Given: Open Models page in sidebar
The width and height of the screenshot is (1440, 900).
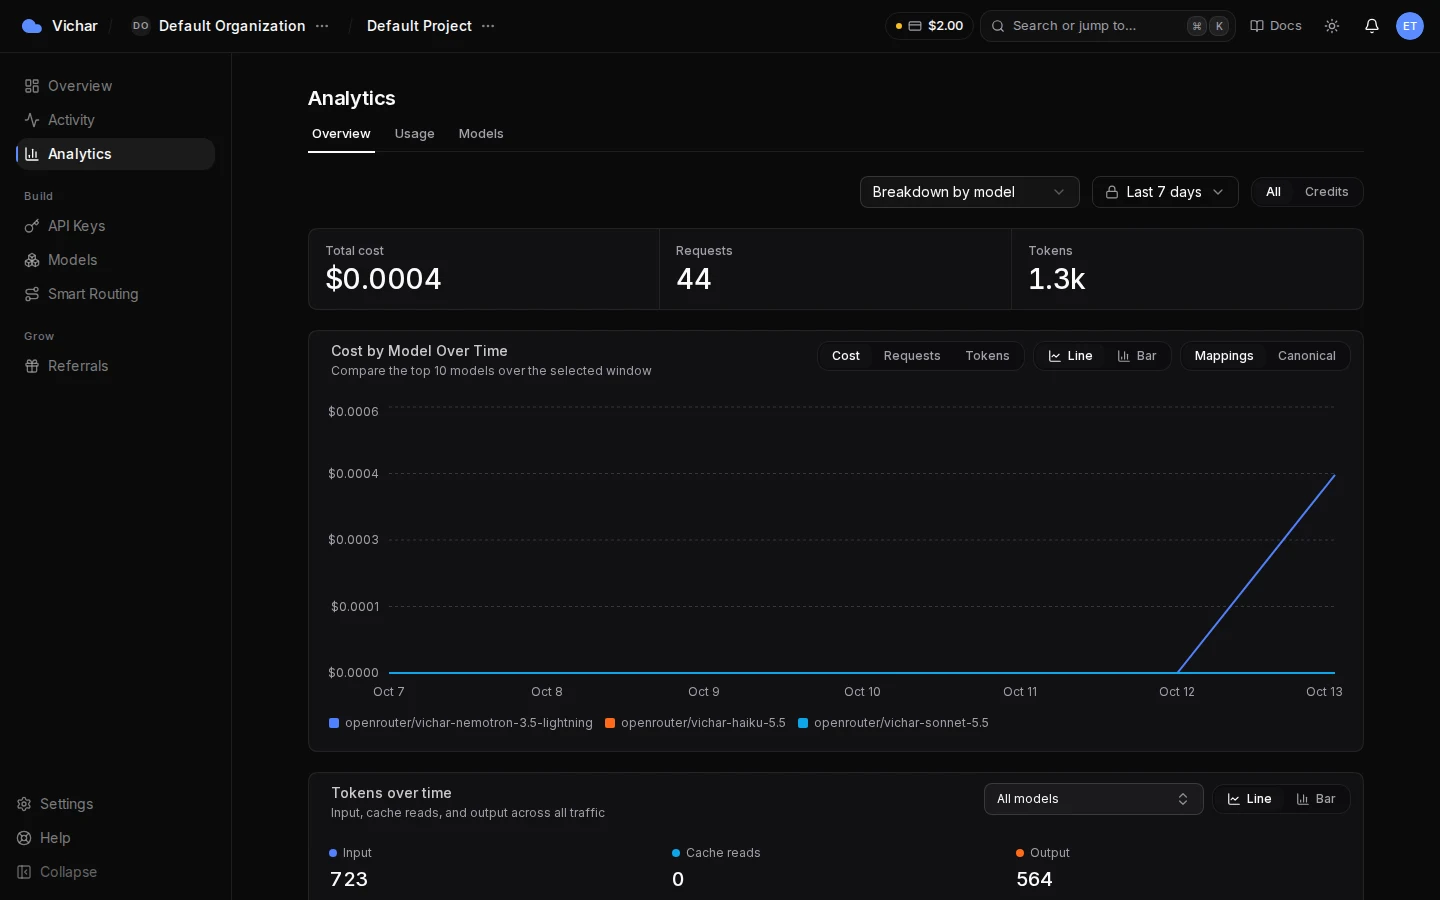Looking at the screenshot, I should point(115,260).
